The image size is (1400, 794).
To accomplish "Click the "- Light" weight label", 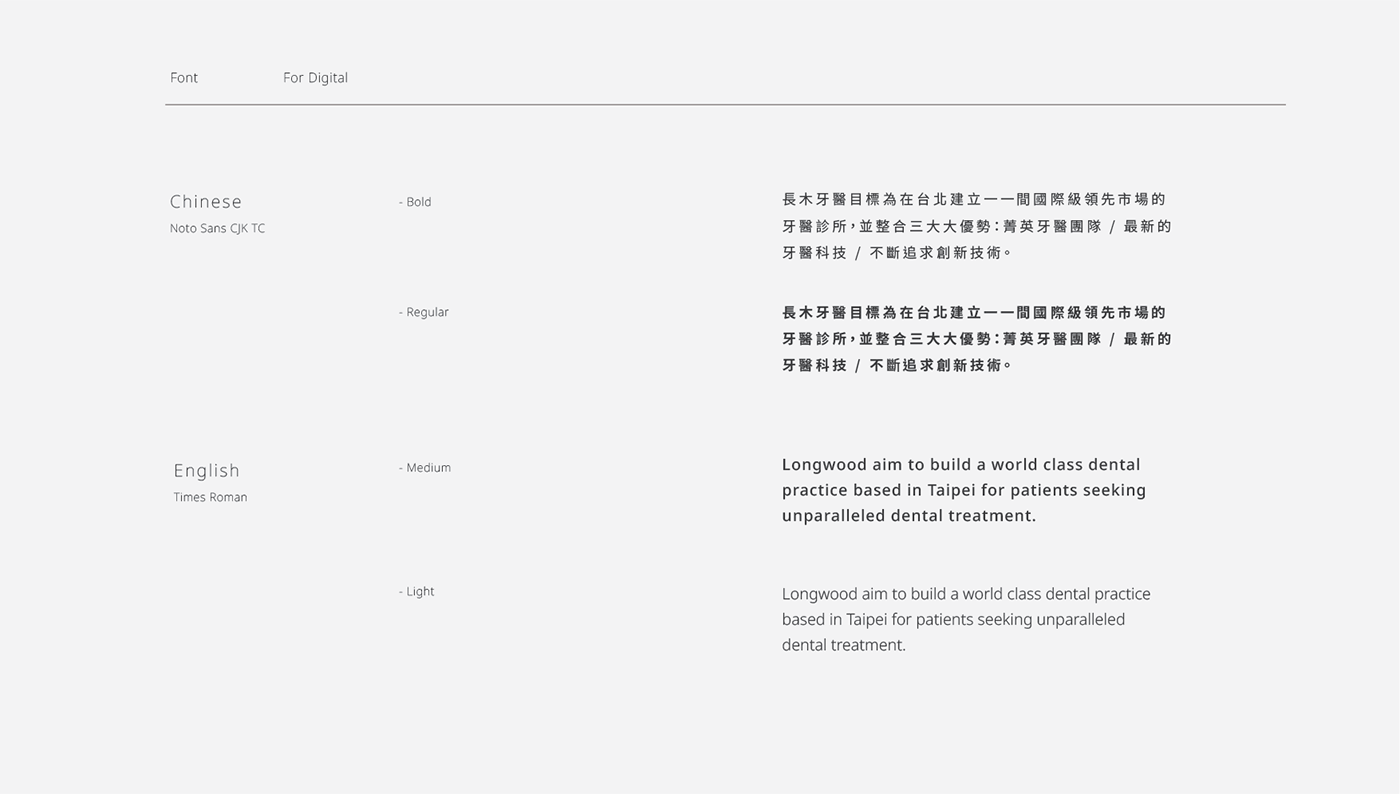I will click(x=417, y=592).
